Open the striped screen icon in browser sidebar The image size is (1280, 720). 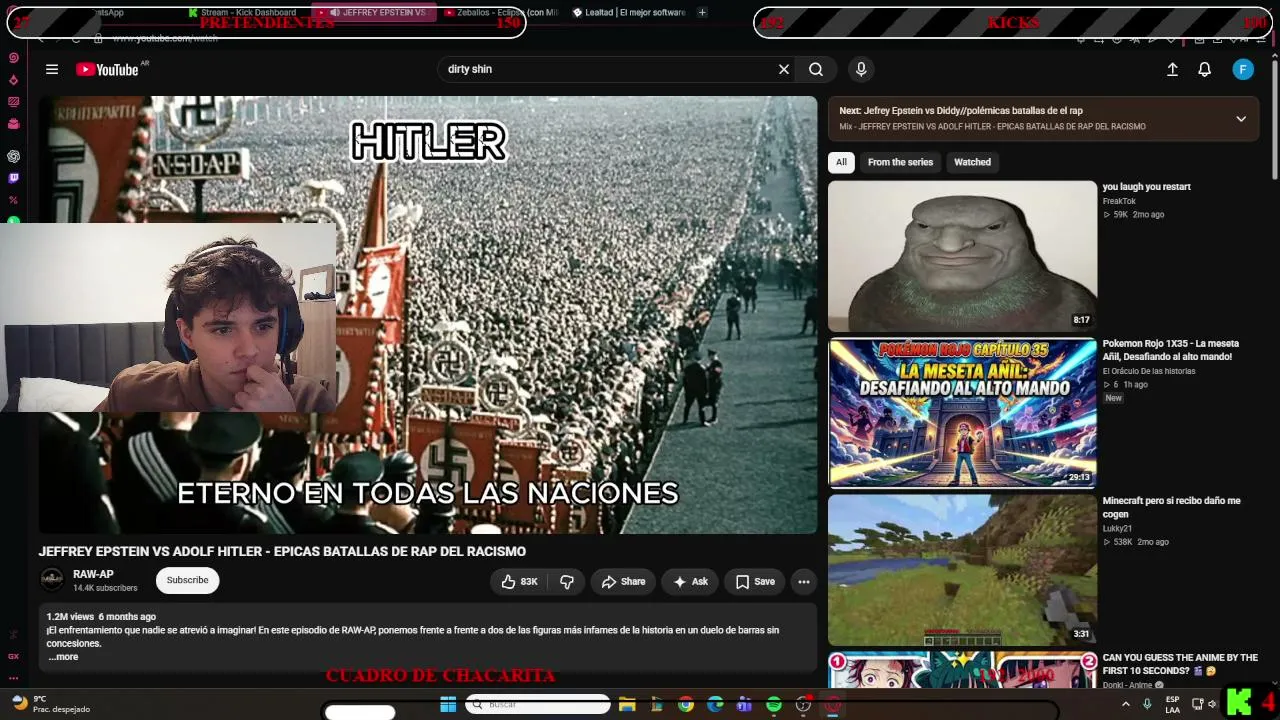13,102
